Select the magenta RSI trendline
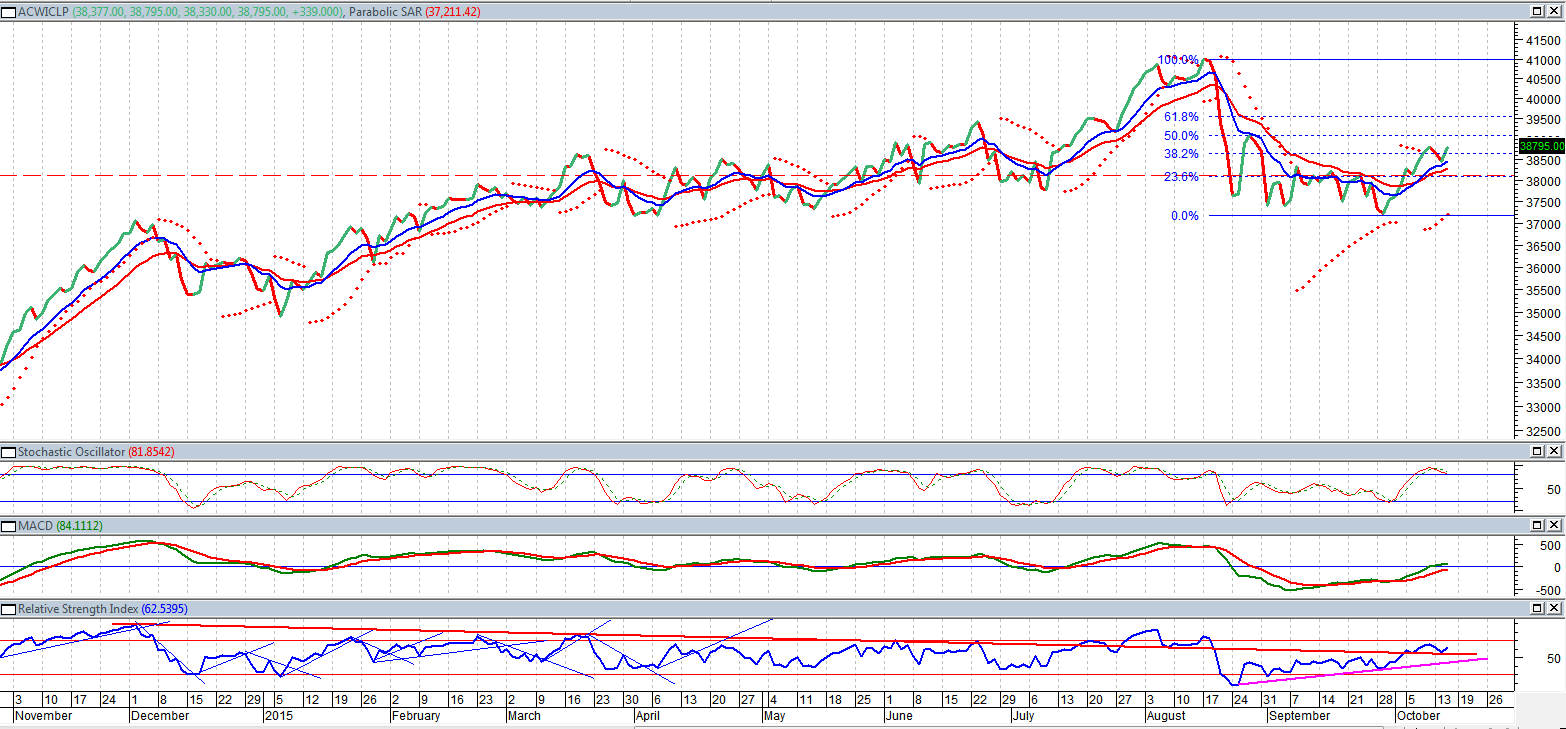The height and width of the screenshot is (729, 1566). pyautogui.click(x=1380, y=672)
